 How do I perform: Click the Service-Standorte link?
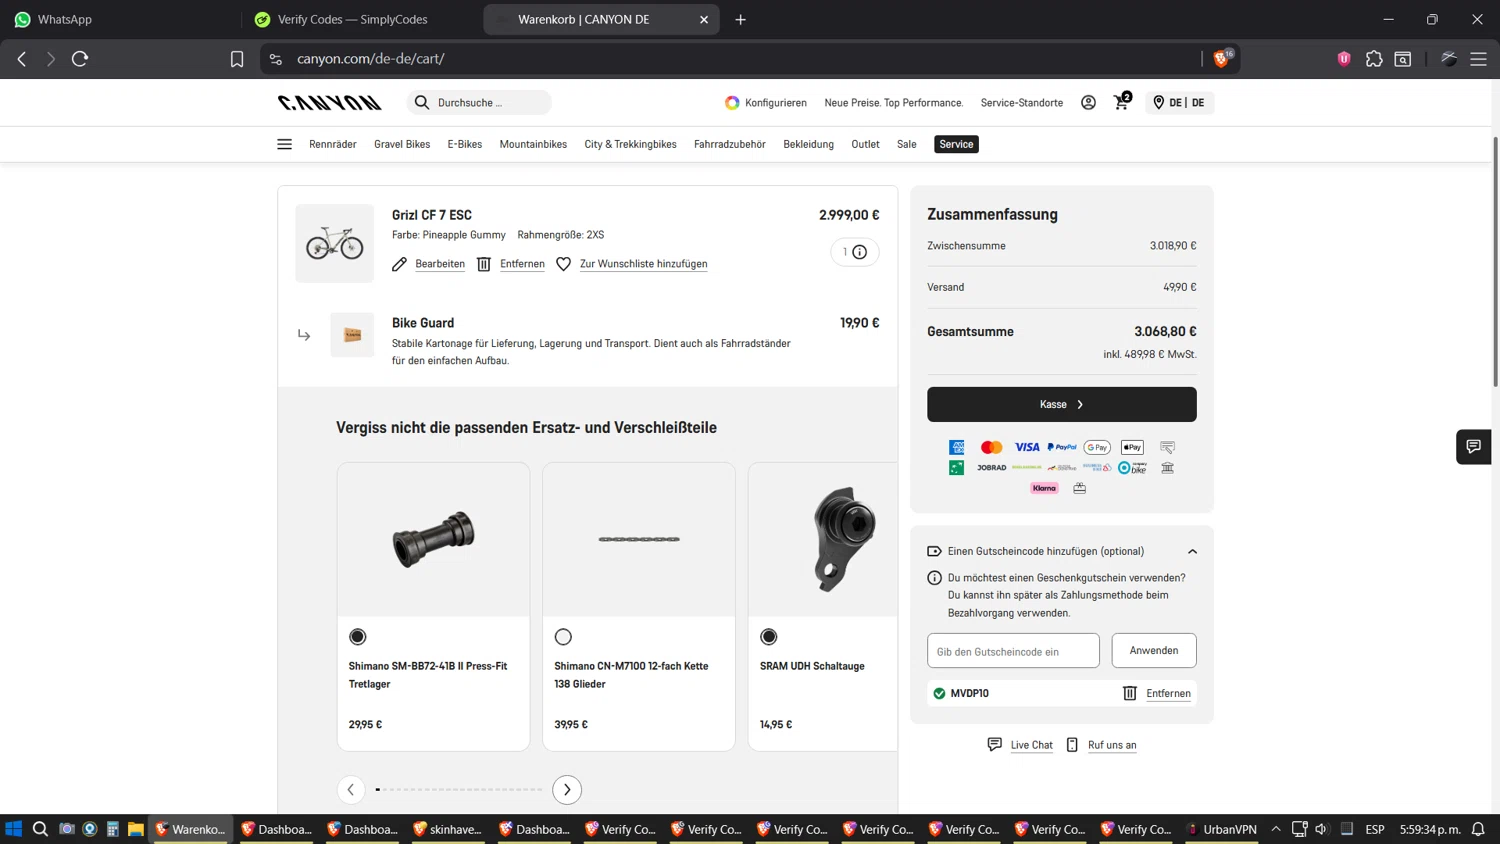pyautogui.click(x=1022, y=103)
